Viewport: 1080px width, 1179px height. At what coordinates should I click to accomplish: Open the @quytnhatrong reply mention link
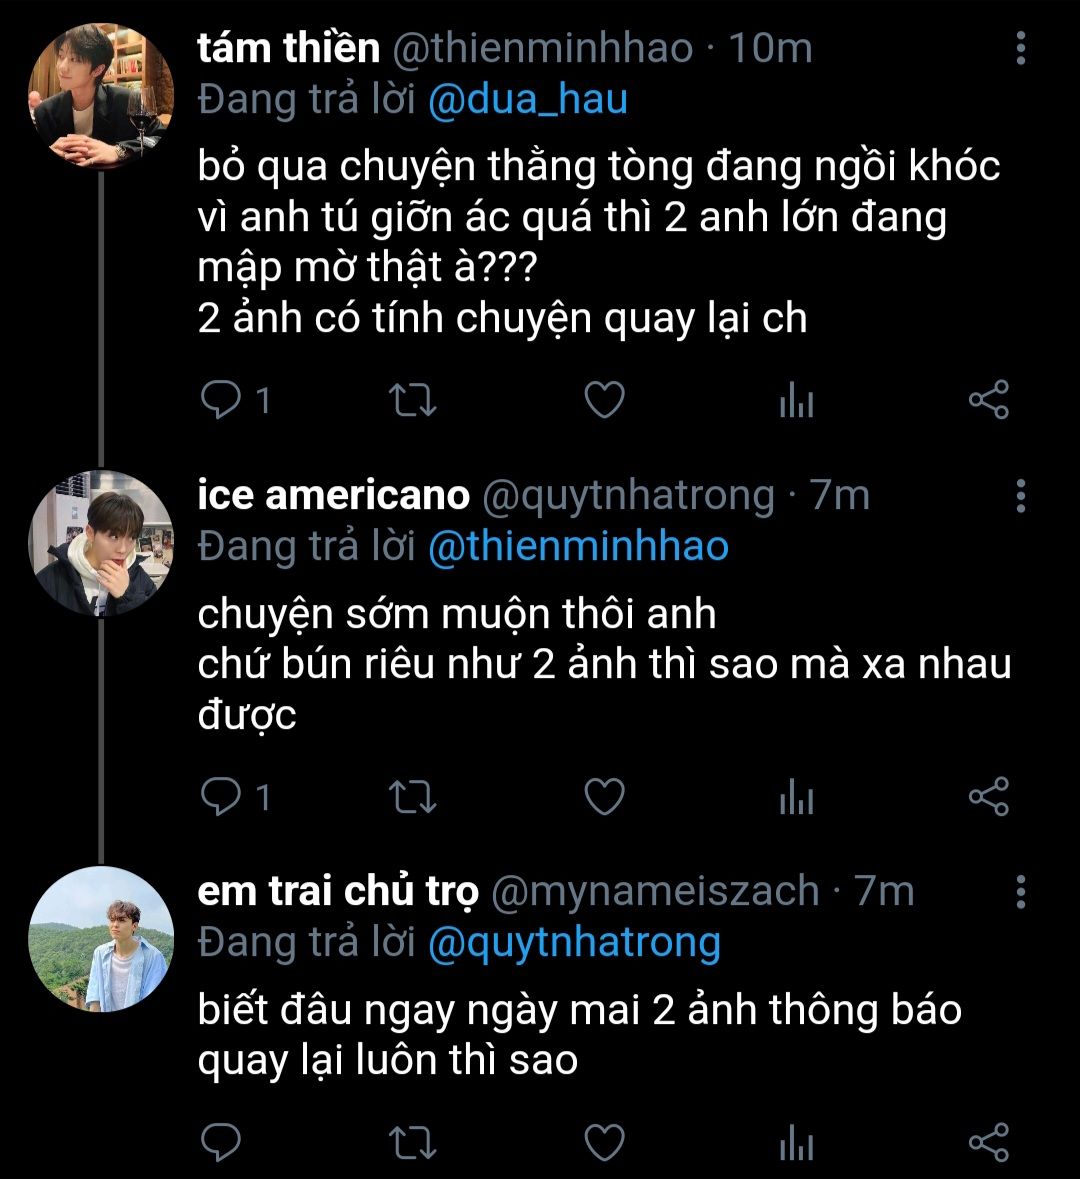click(574, 943)
